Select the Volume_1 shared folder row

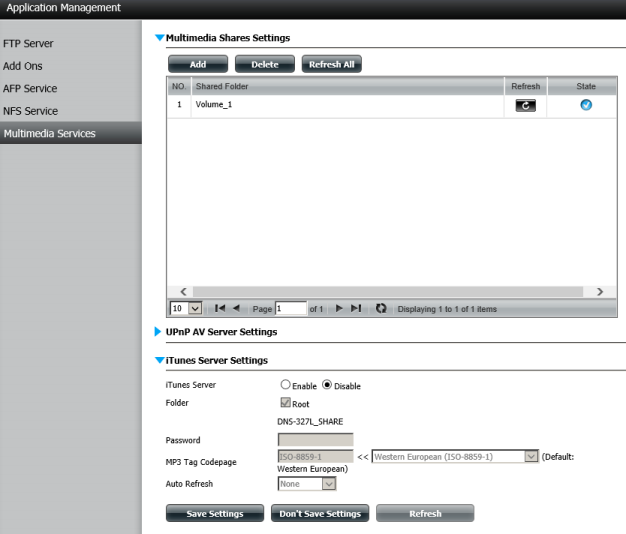(x=392, y=105)
